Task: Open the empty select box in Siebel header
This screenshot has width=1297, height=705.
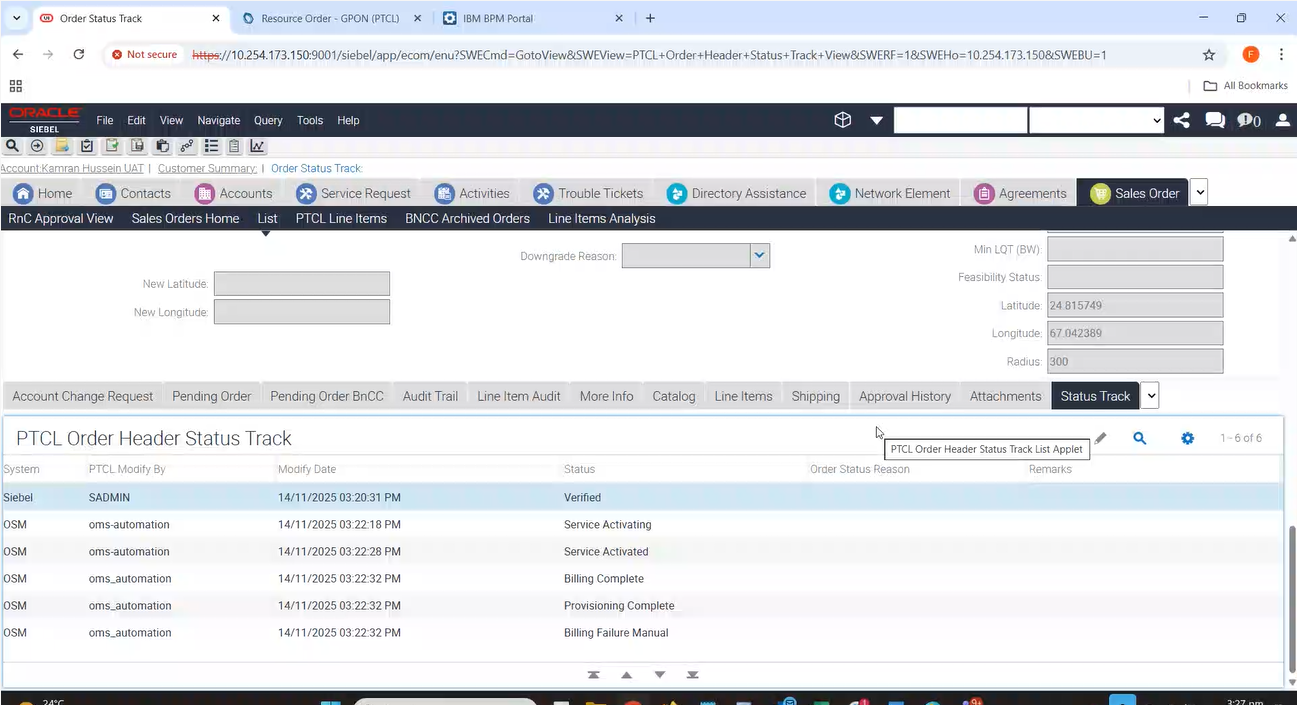Action: pos(1096,120)
